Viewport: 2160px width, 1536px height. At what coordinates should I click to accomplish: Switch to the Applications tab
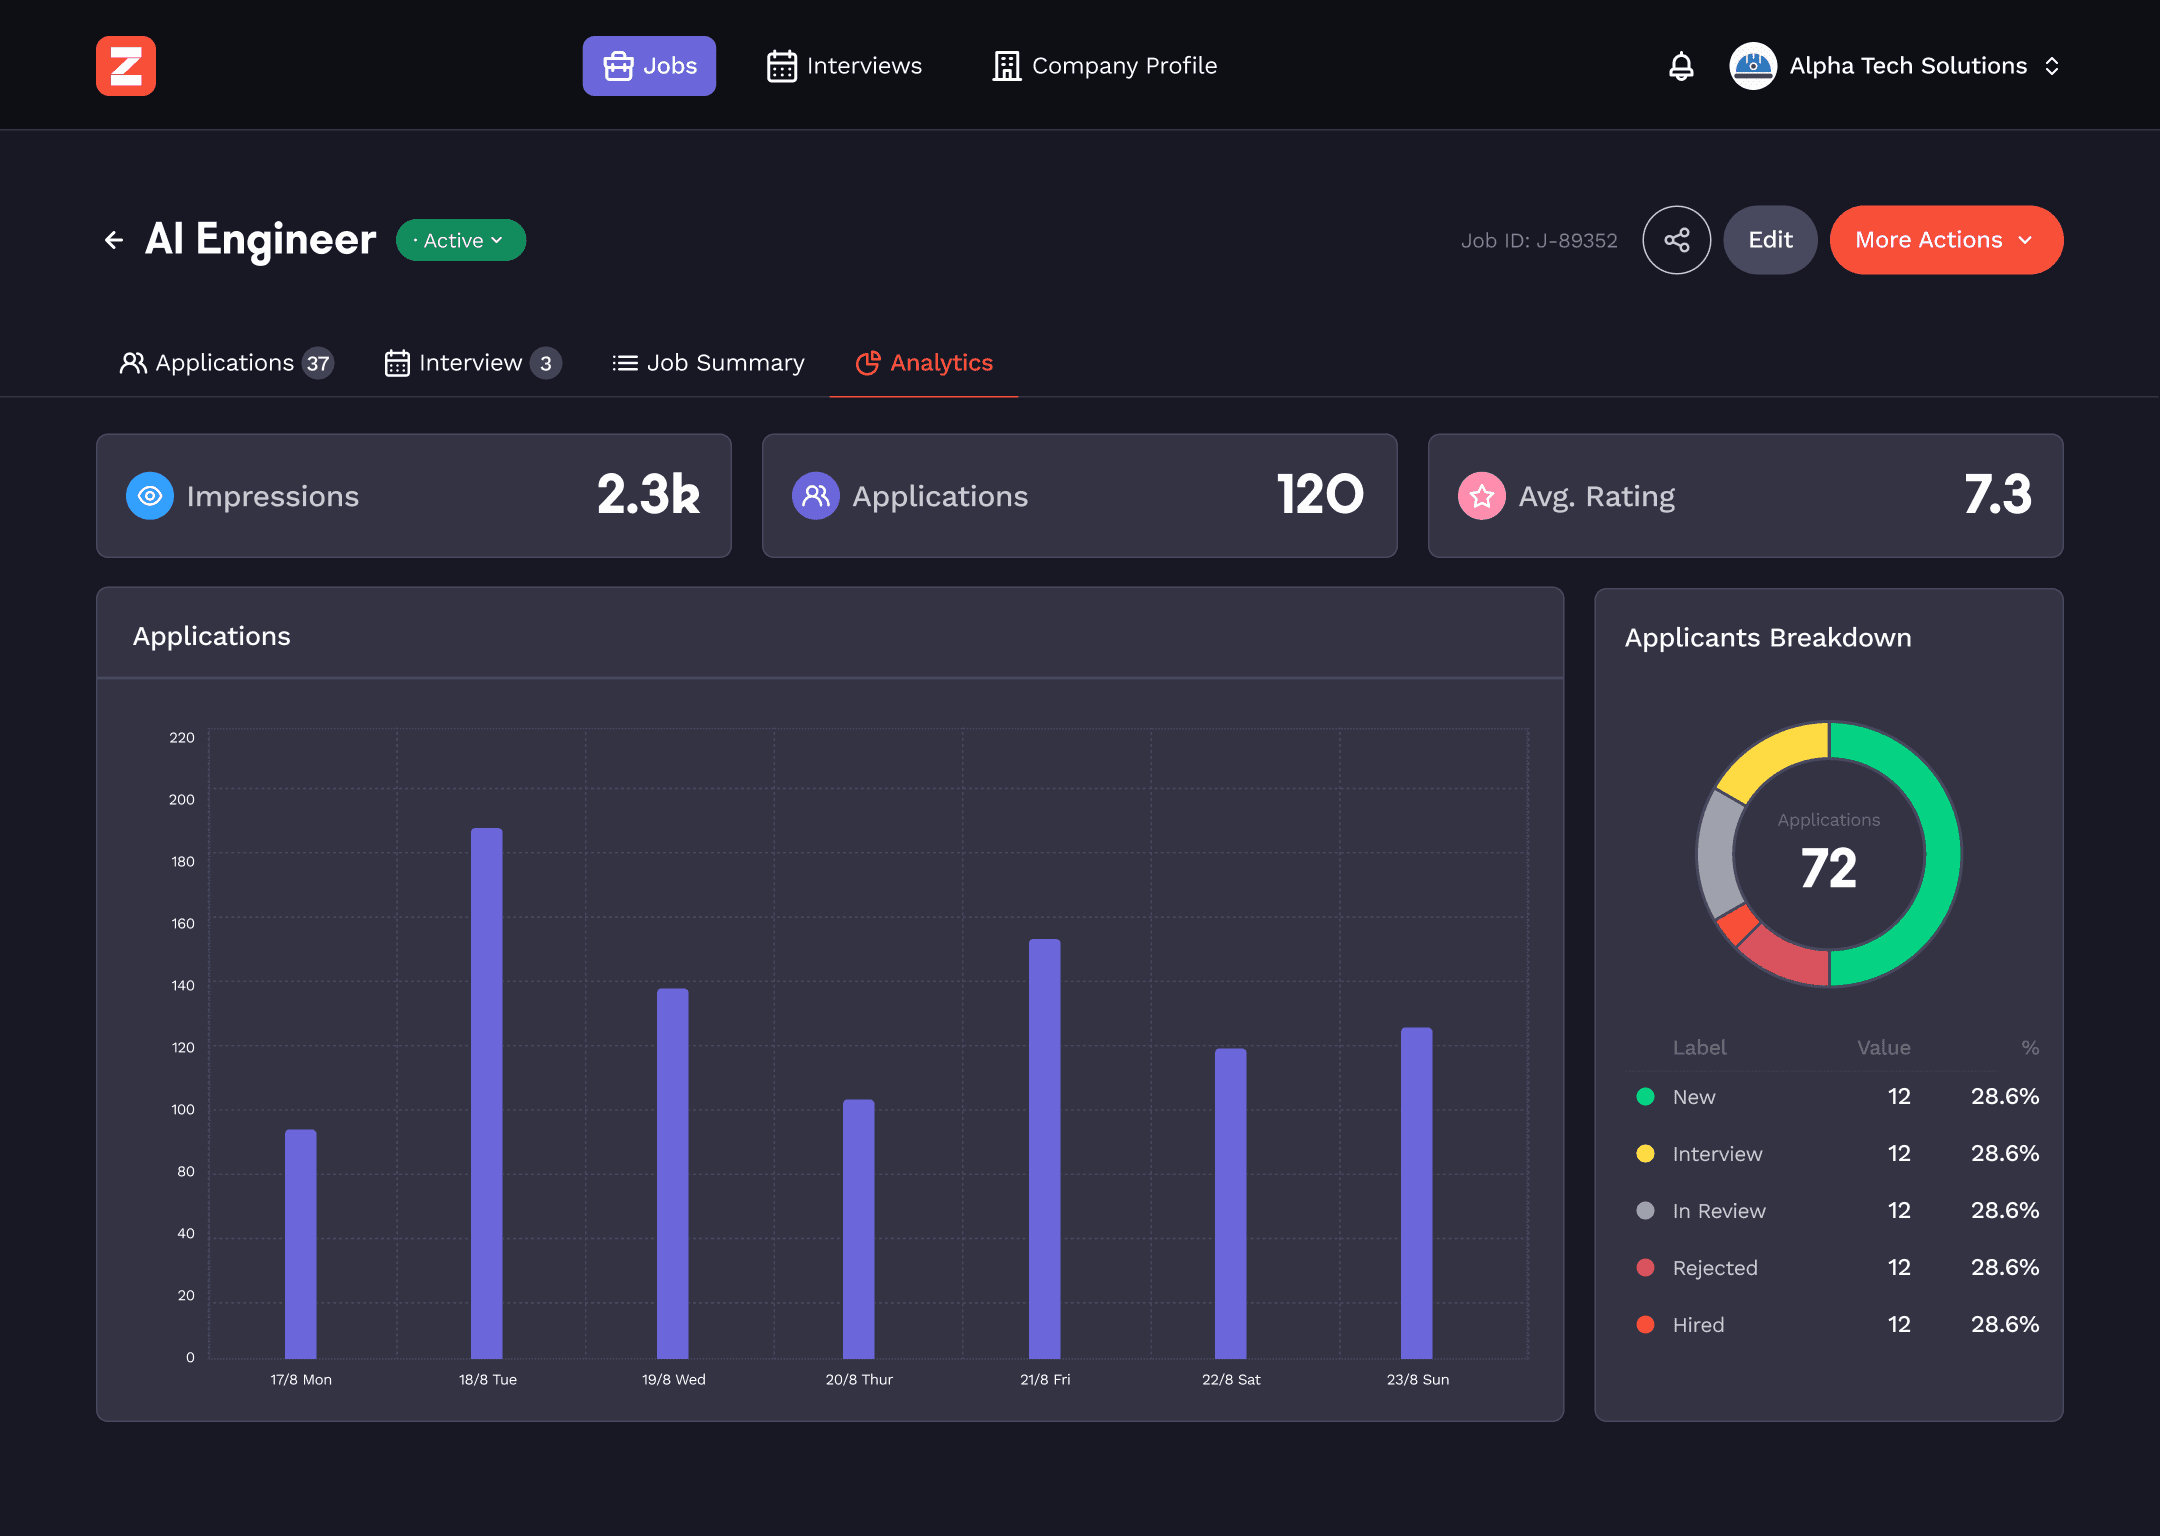click(x=225, y=363)
